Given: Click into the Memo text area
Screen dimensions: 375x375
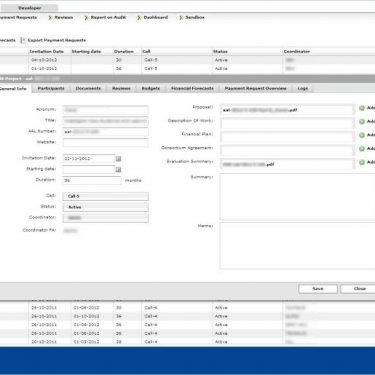Looking at the screenshot, I should pyautogui.click(x=297, y=246).
